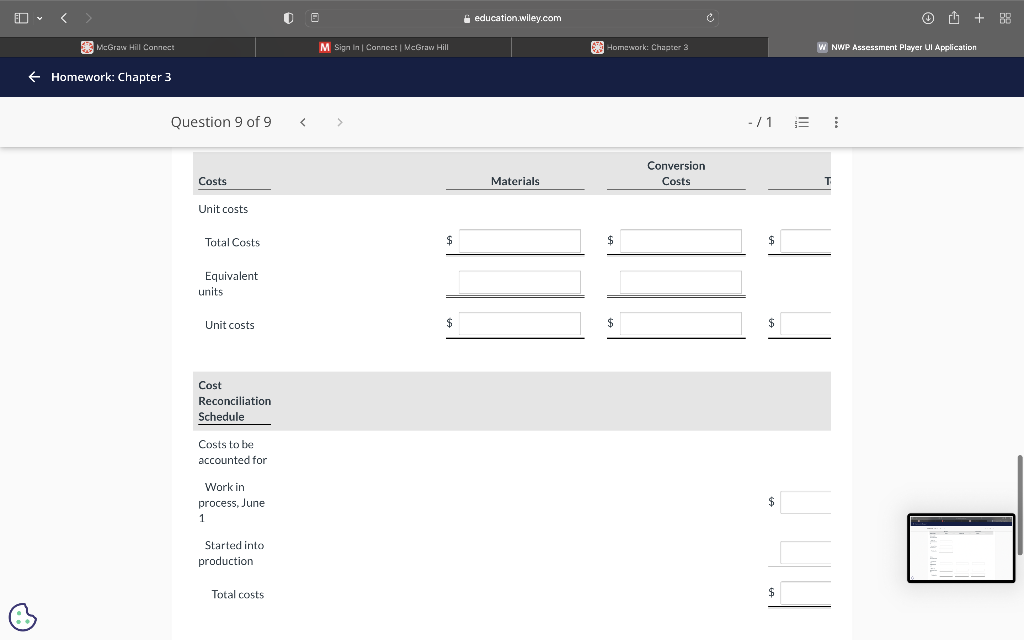Select the education.wiley.com address bar
Viewport: 1024px width, 640px height.
[512, 18]
